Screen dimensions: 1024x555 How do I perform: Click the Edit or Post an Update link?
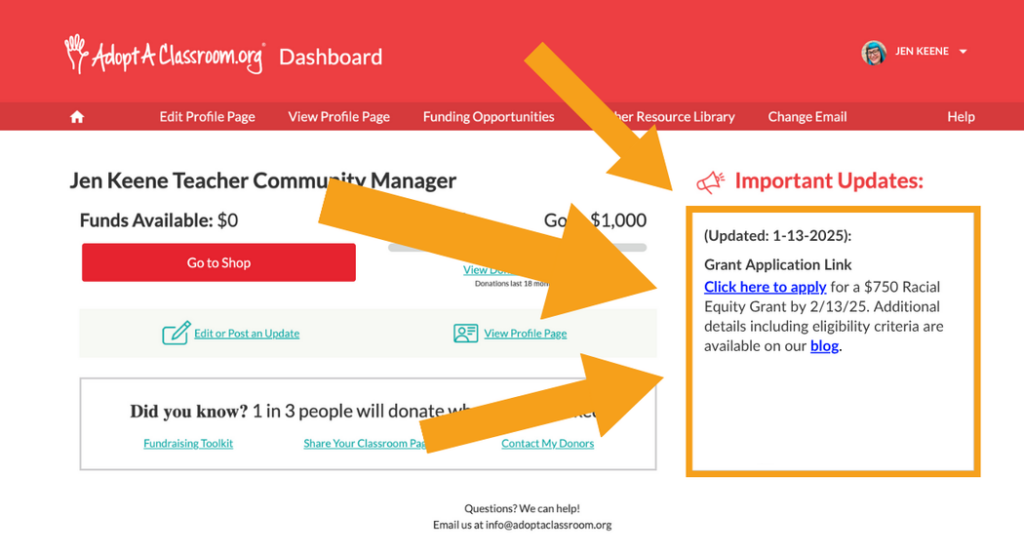coord(247,333)
